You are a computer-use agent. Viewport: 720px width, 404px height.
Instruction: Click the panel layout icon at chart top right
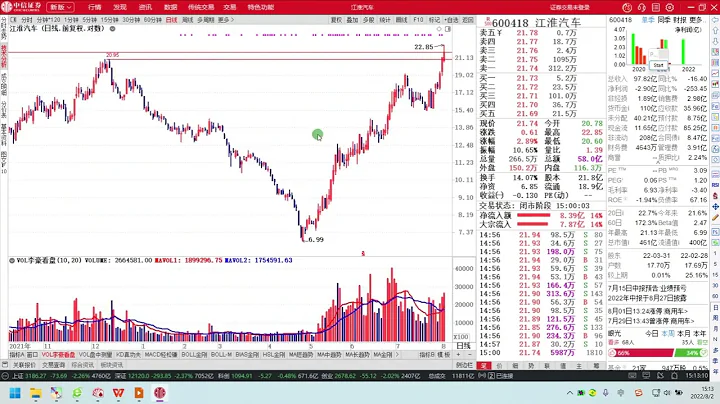[448, 29]
